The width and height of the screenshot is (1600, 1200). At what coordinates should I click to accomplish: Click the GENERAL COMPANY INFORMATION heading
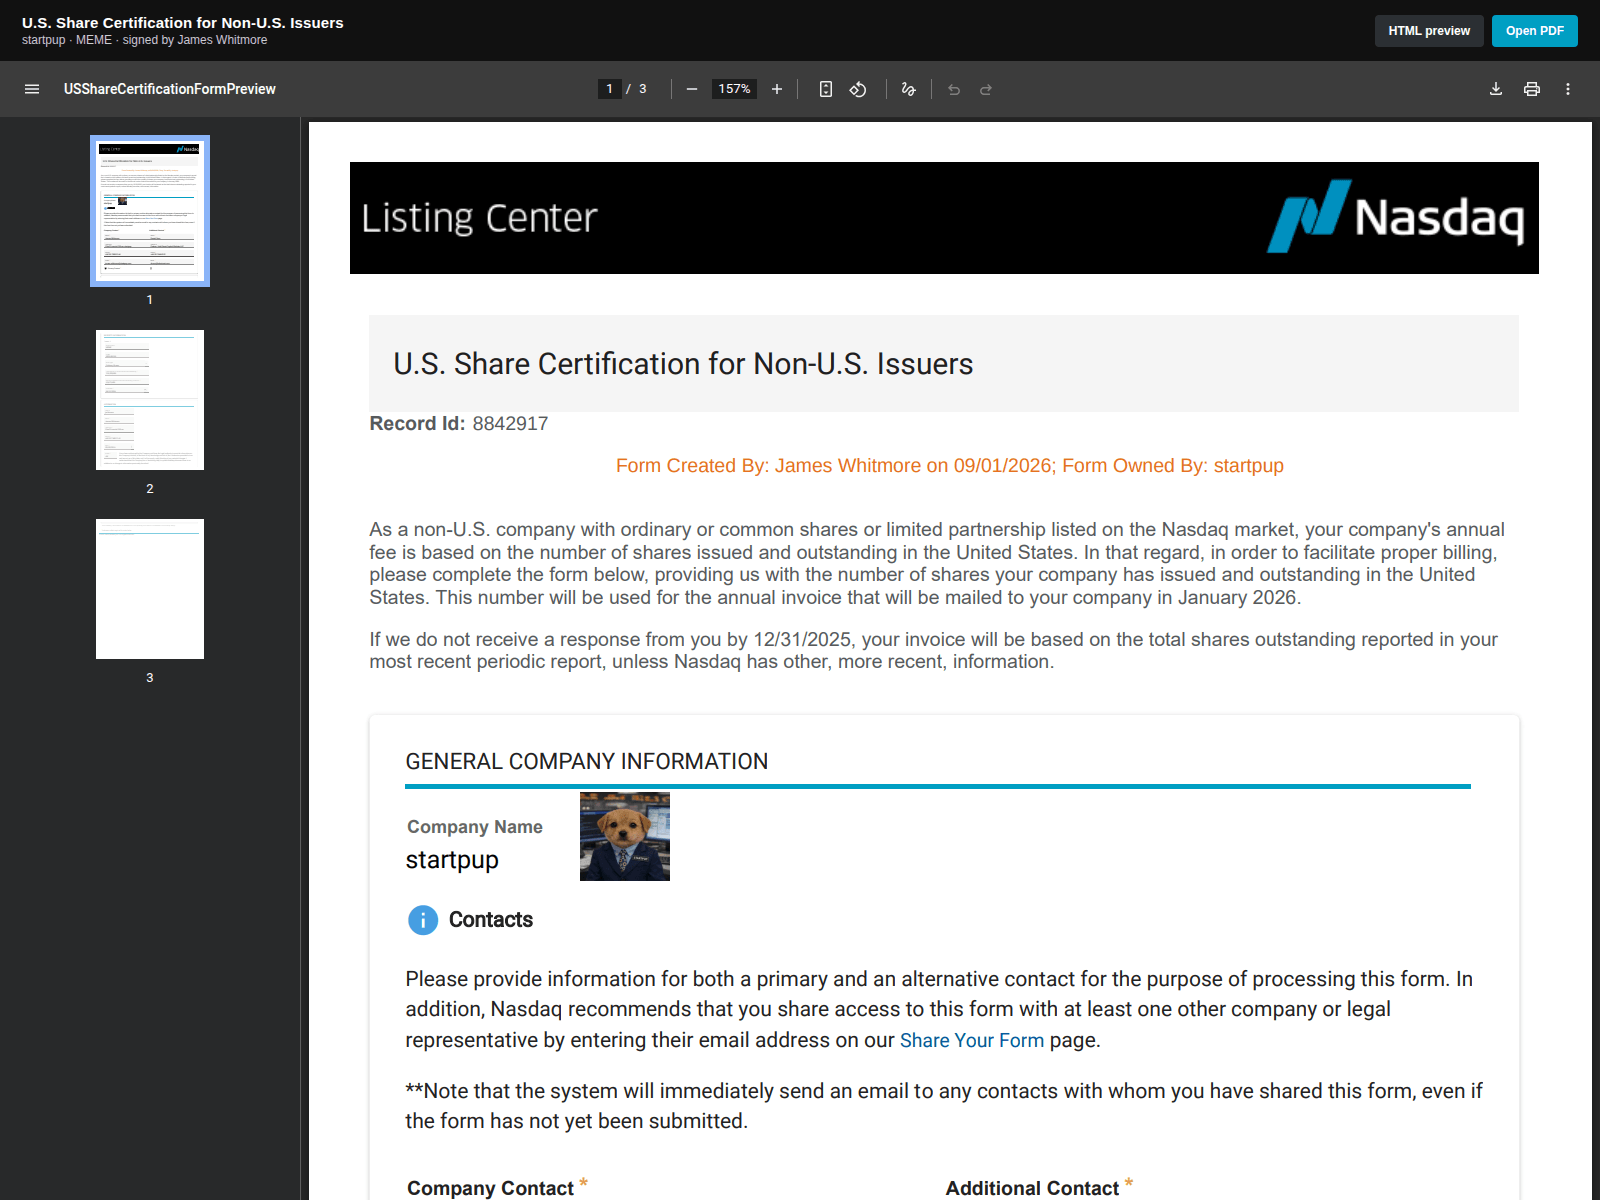coord(587,762)
